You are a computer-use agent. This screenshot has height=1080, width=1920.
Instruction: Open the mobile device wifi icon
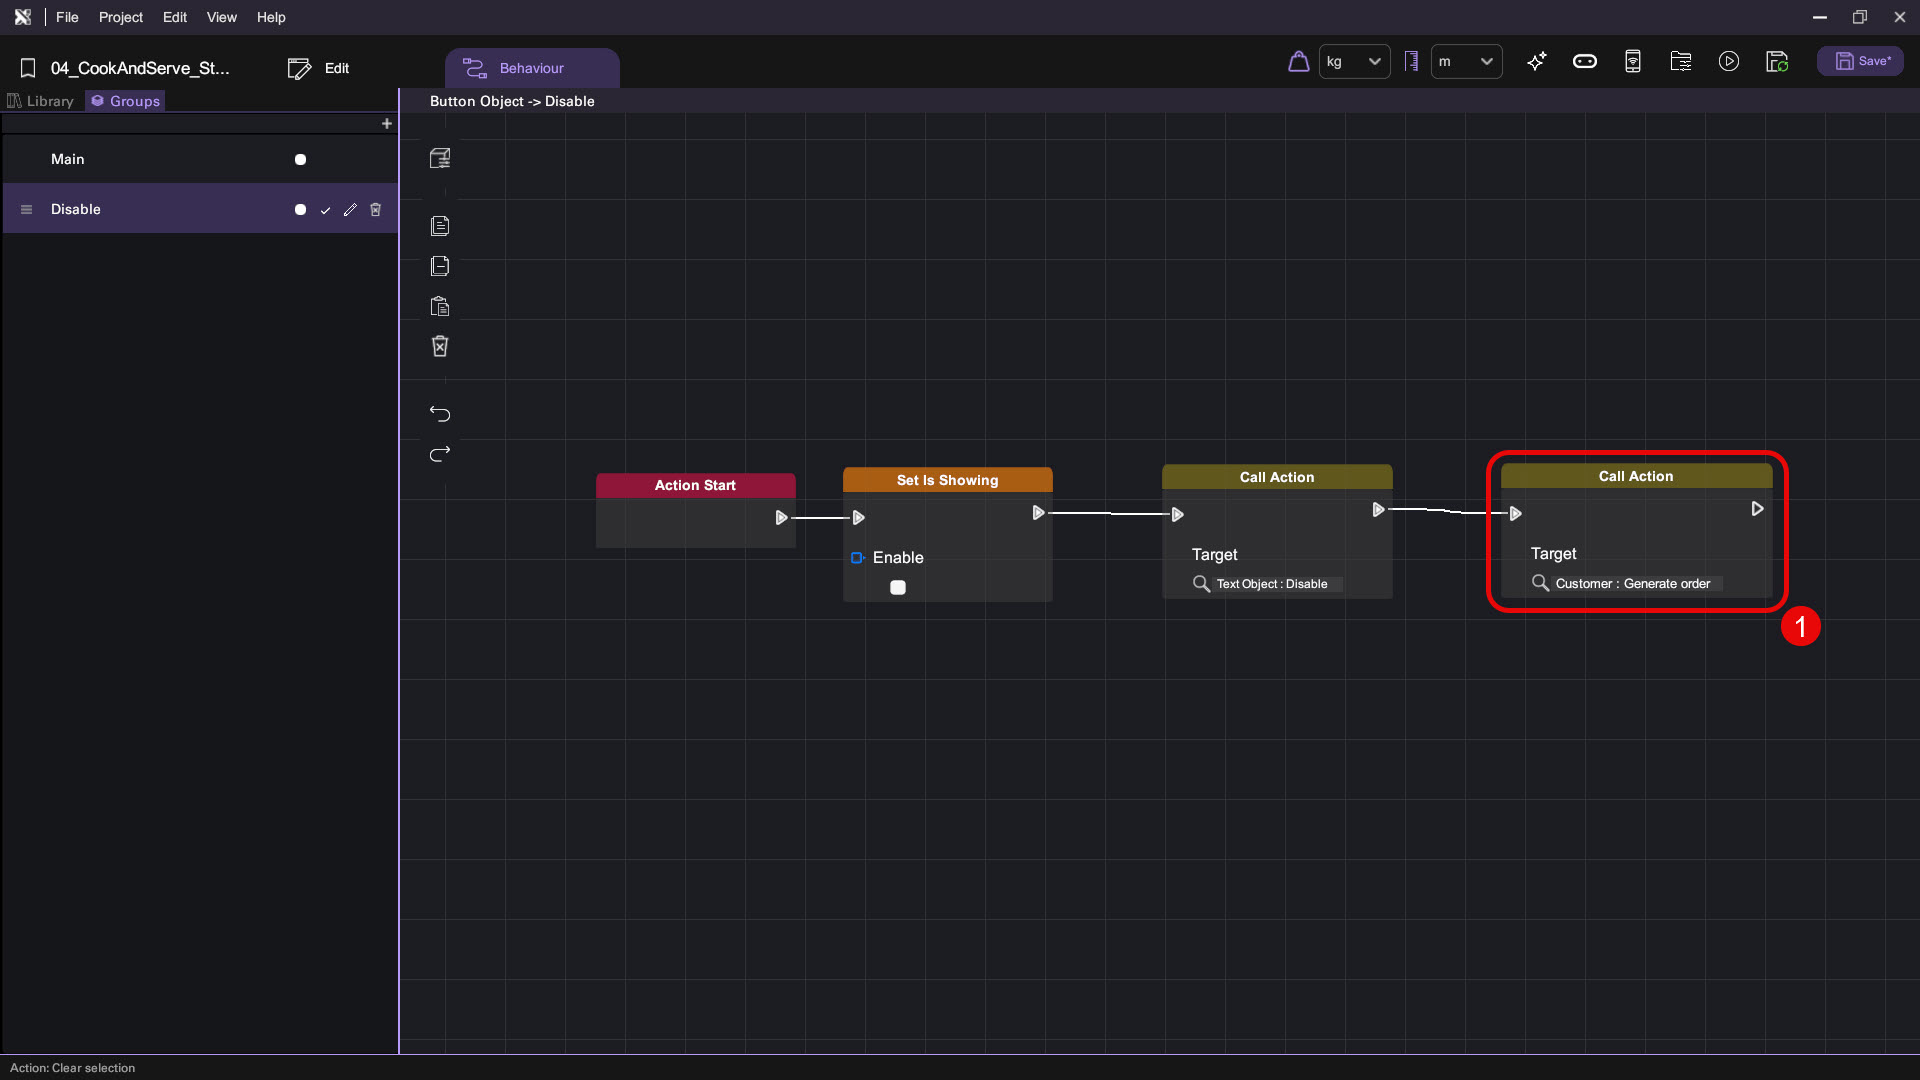click(x=1633, y=62)
